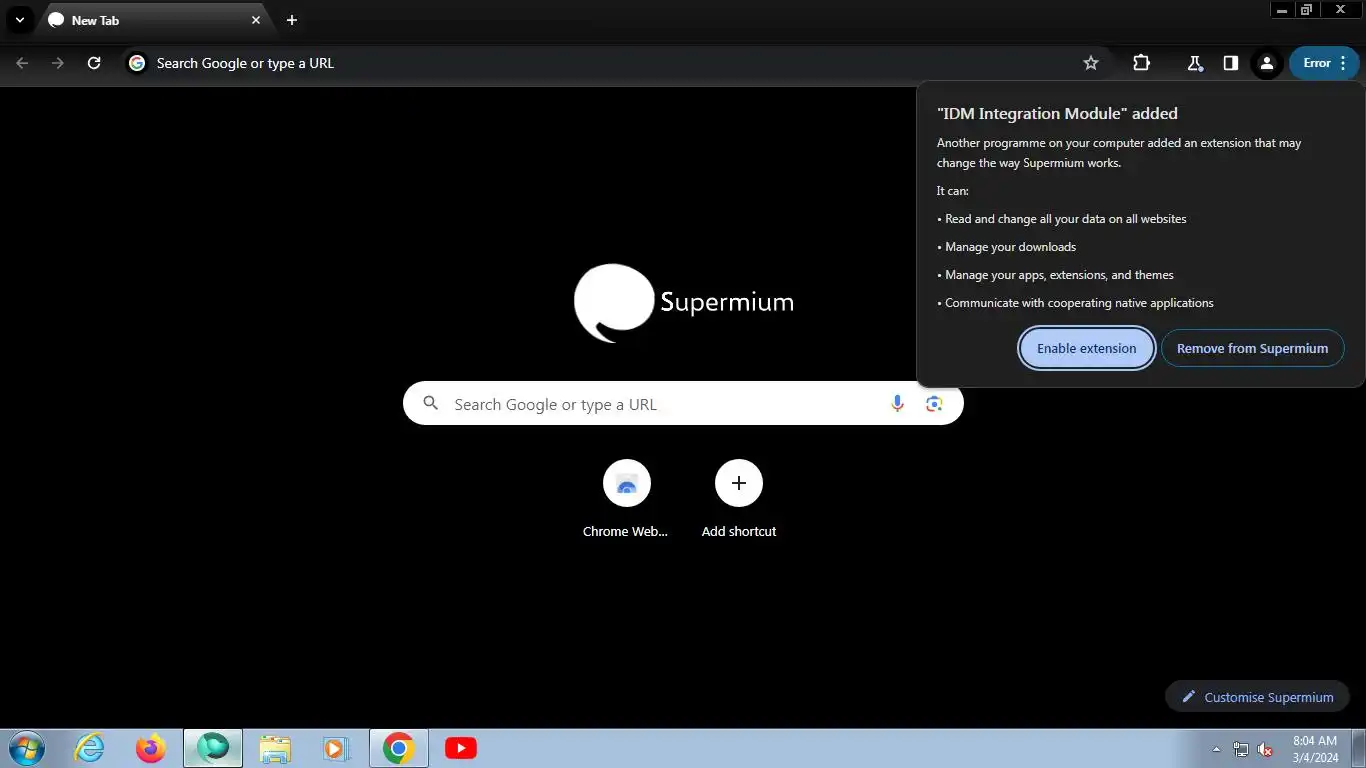Remove IDM extension from Supermium

click(x=1252, y=348)
